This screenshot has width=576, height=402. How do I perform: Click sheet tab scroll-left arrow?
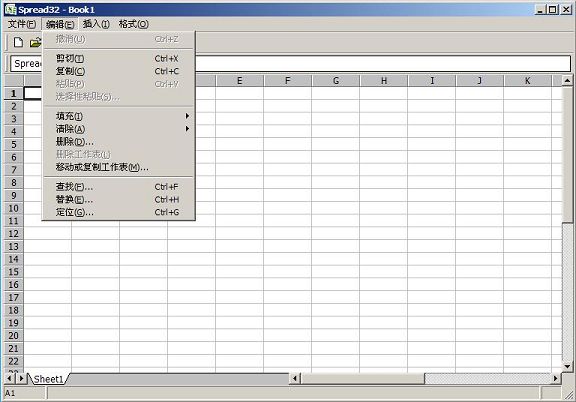coord(9,378)
